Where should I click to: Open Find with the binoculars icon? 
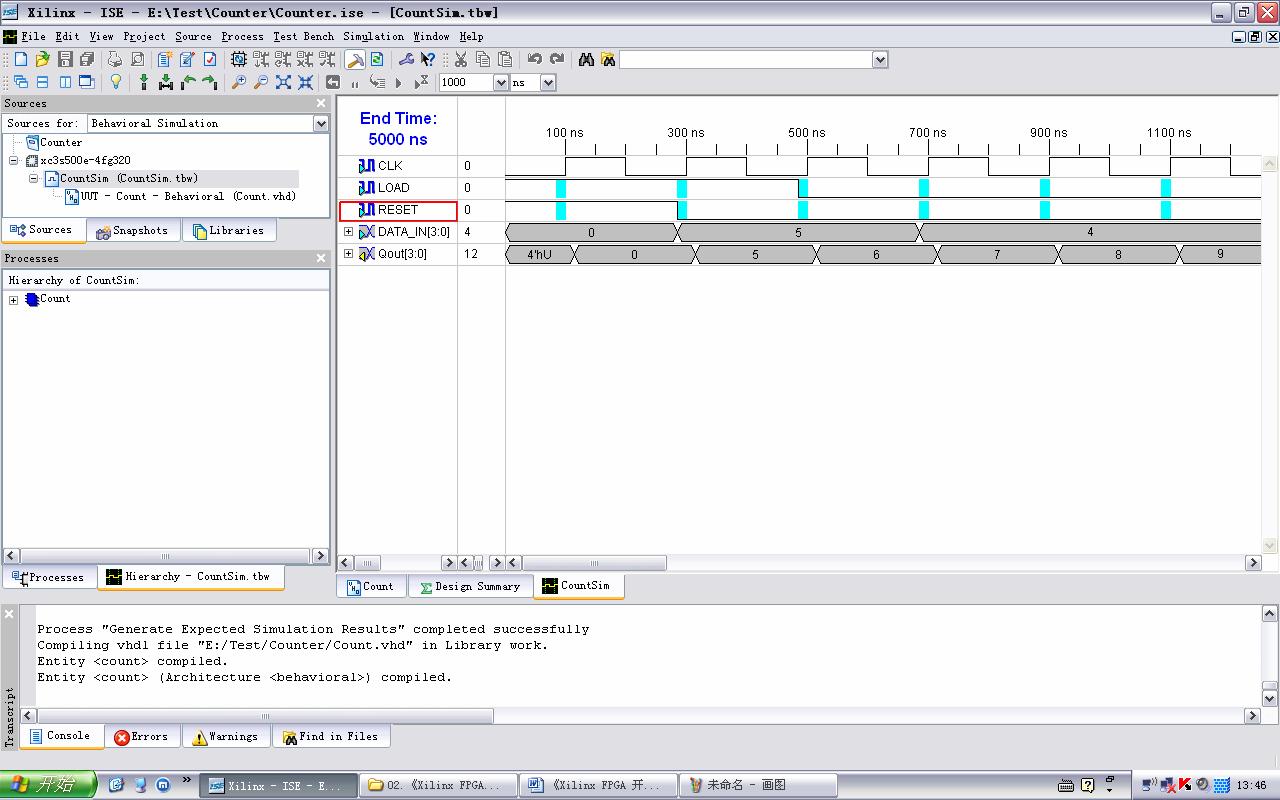tap(586, 60)
